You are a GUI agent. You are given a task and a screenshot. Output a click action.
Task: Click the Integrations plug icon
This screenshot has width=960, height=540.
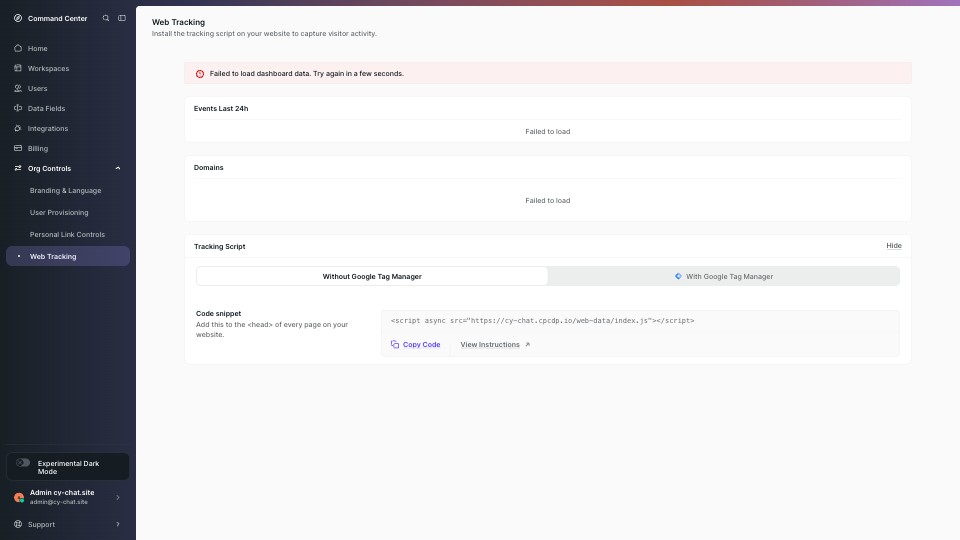[x=18, y=128]
